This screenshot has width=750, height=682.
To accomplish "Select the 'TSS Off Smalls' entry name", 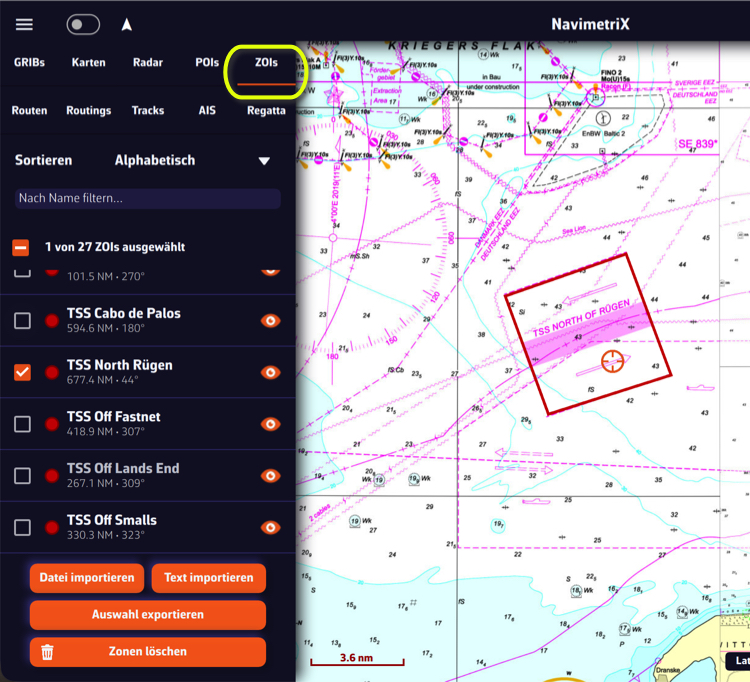I will (111, 520).
